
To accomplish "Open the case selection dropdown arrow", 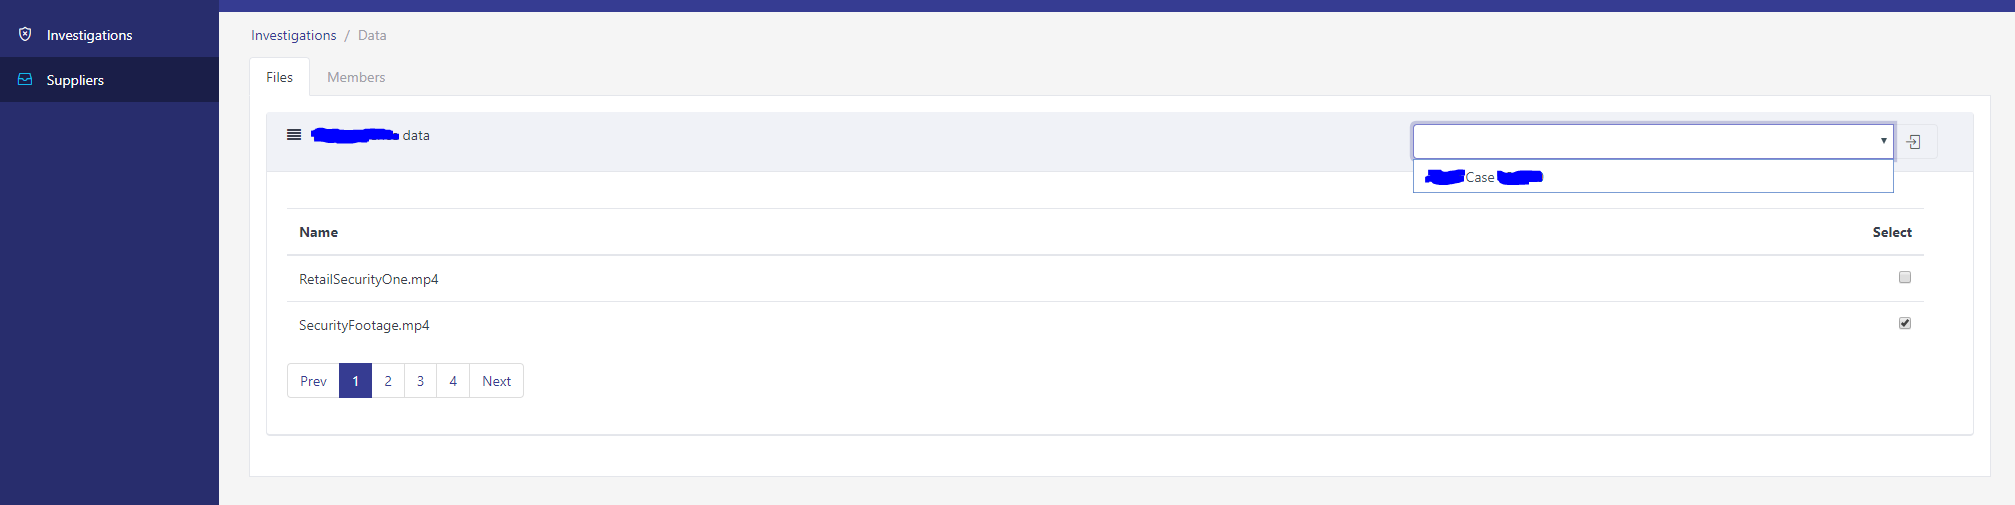I will (1883, 141).
